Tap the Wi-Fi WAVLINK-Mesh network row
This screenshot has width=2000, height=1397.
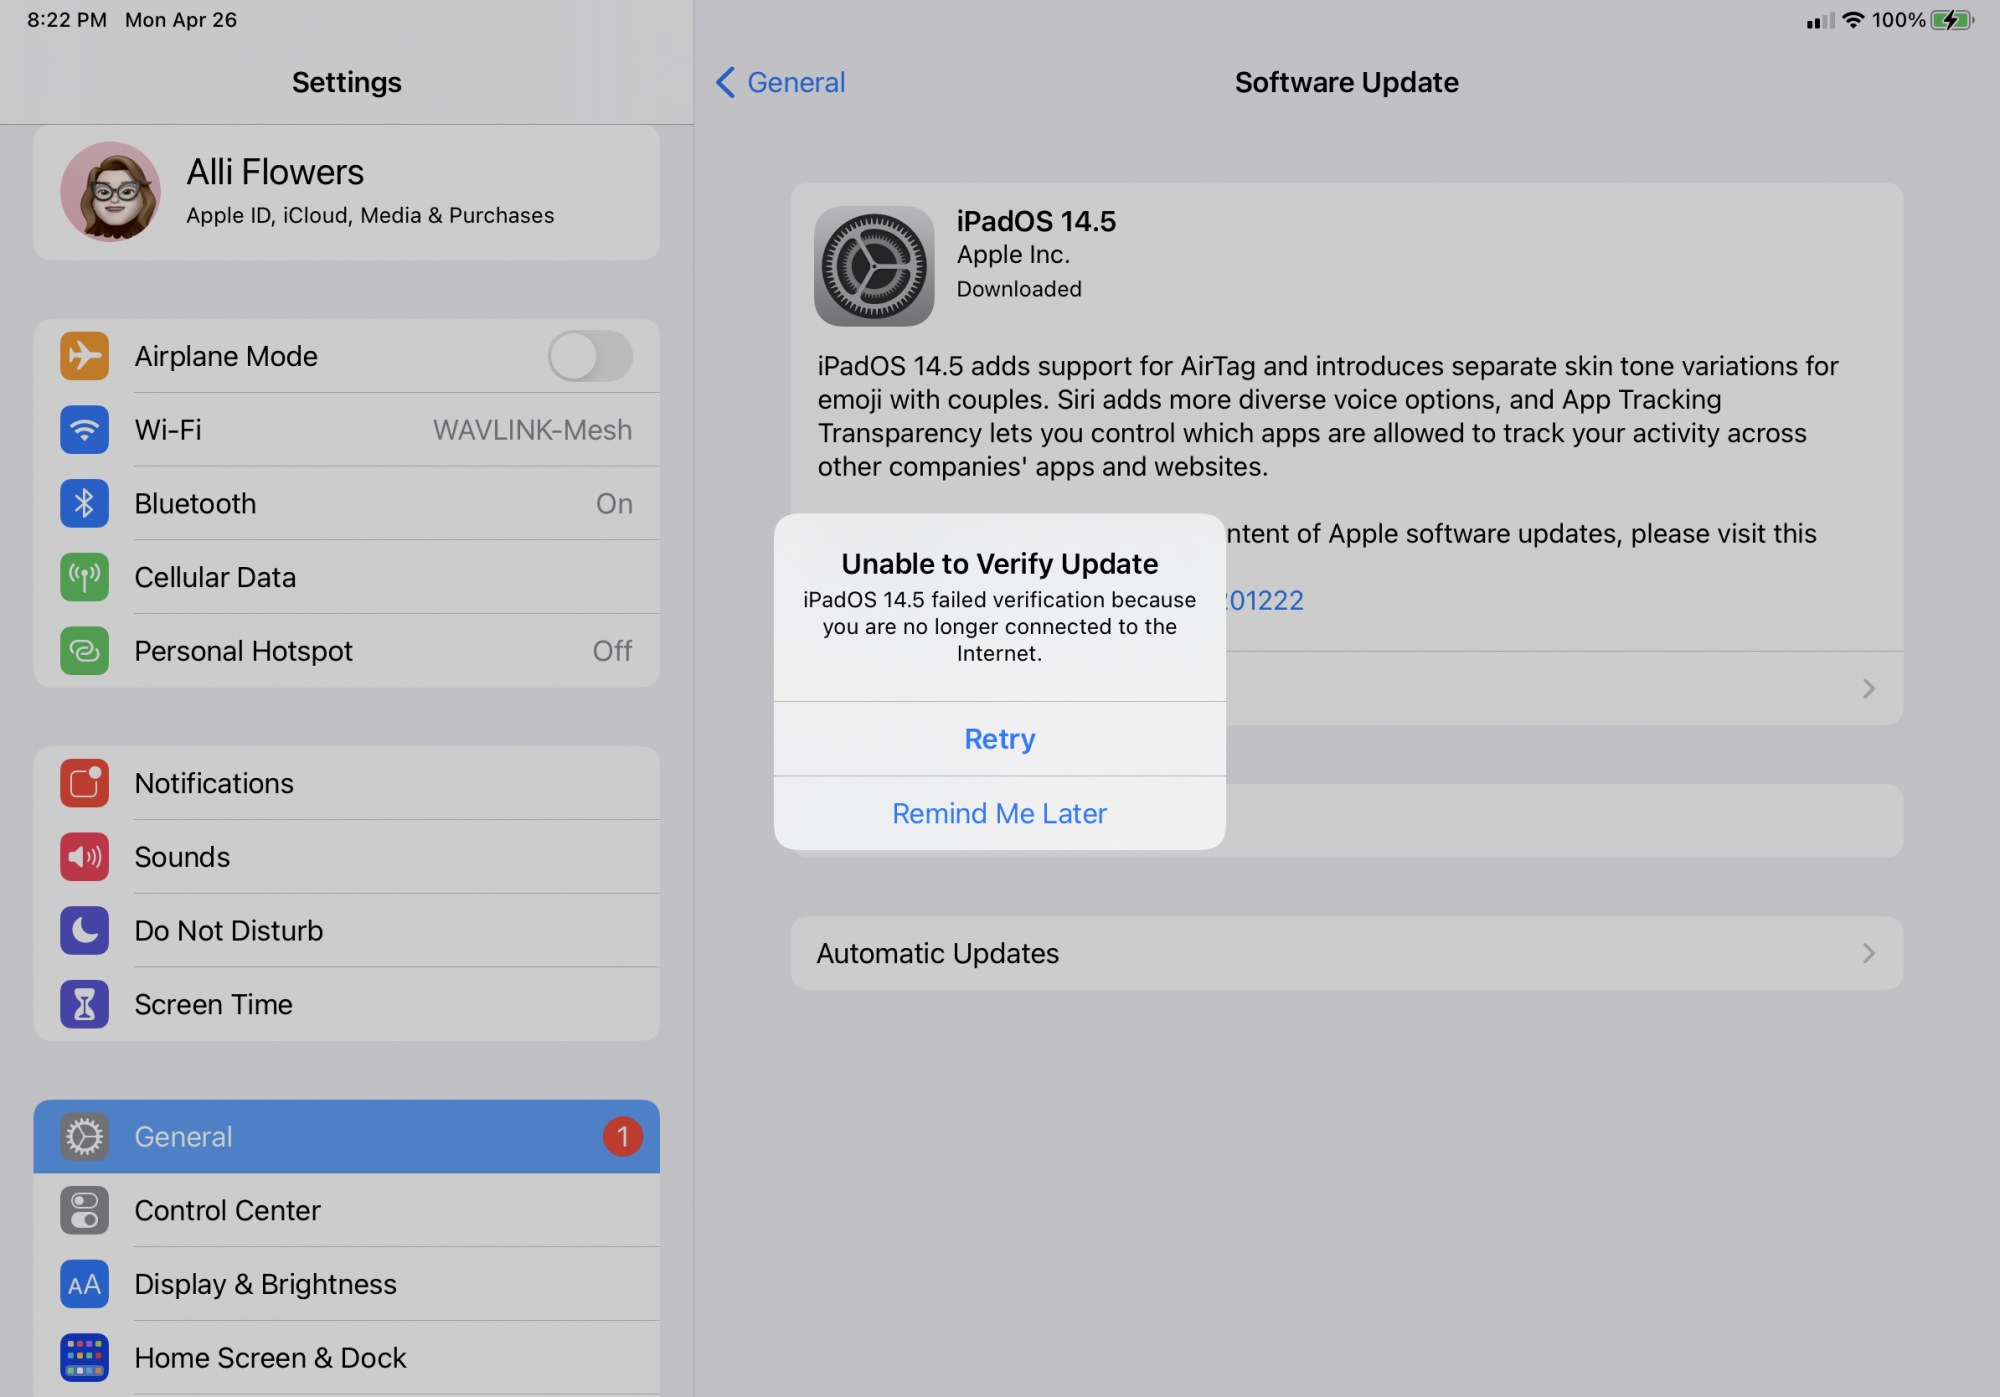tap(346, 430)
